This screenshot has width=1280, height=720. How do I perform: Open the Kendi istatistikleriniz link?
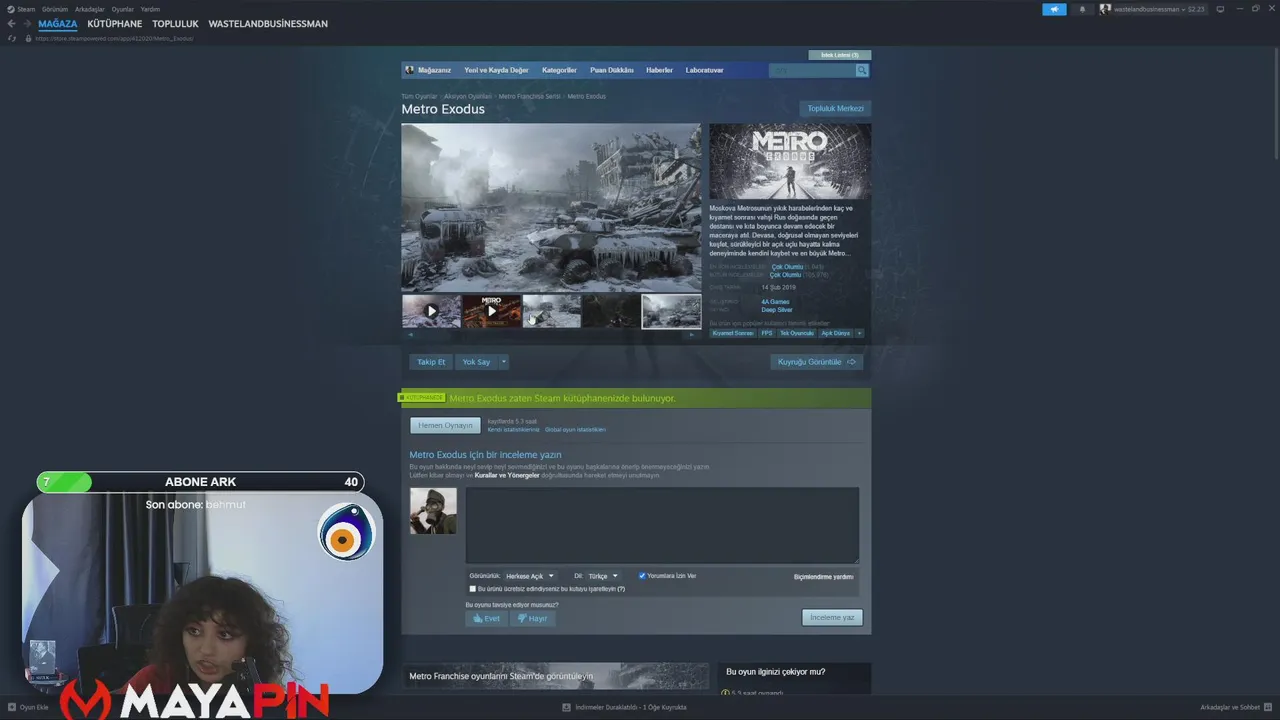[513, 430]
